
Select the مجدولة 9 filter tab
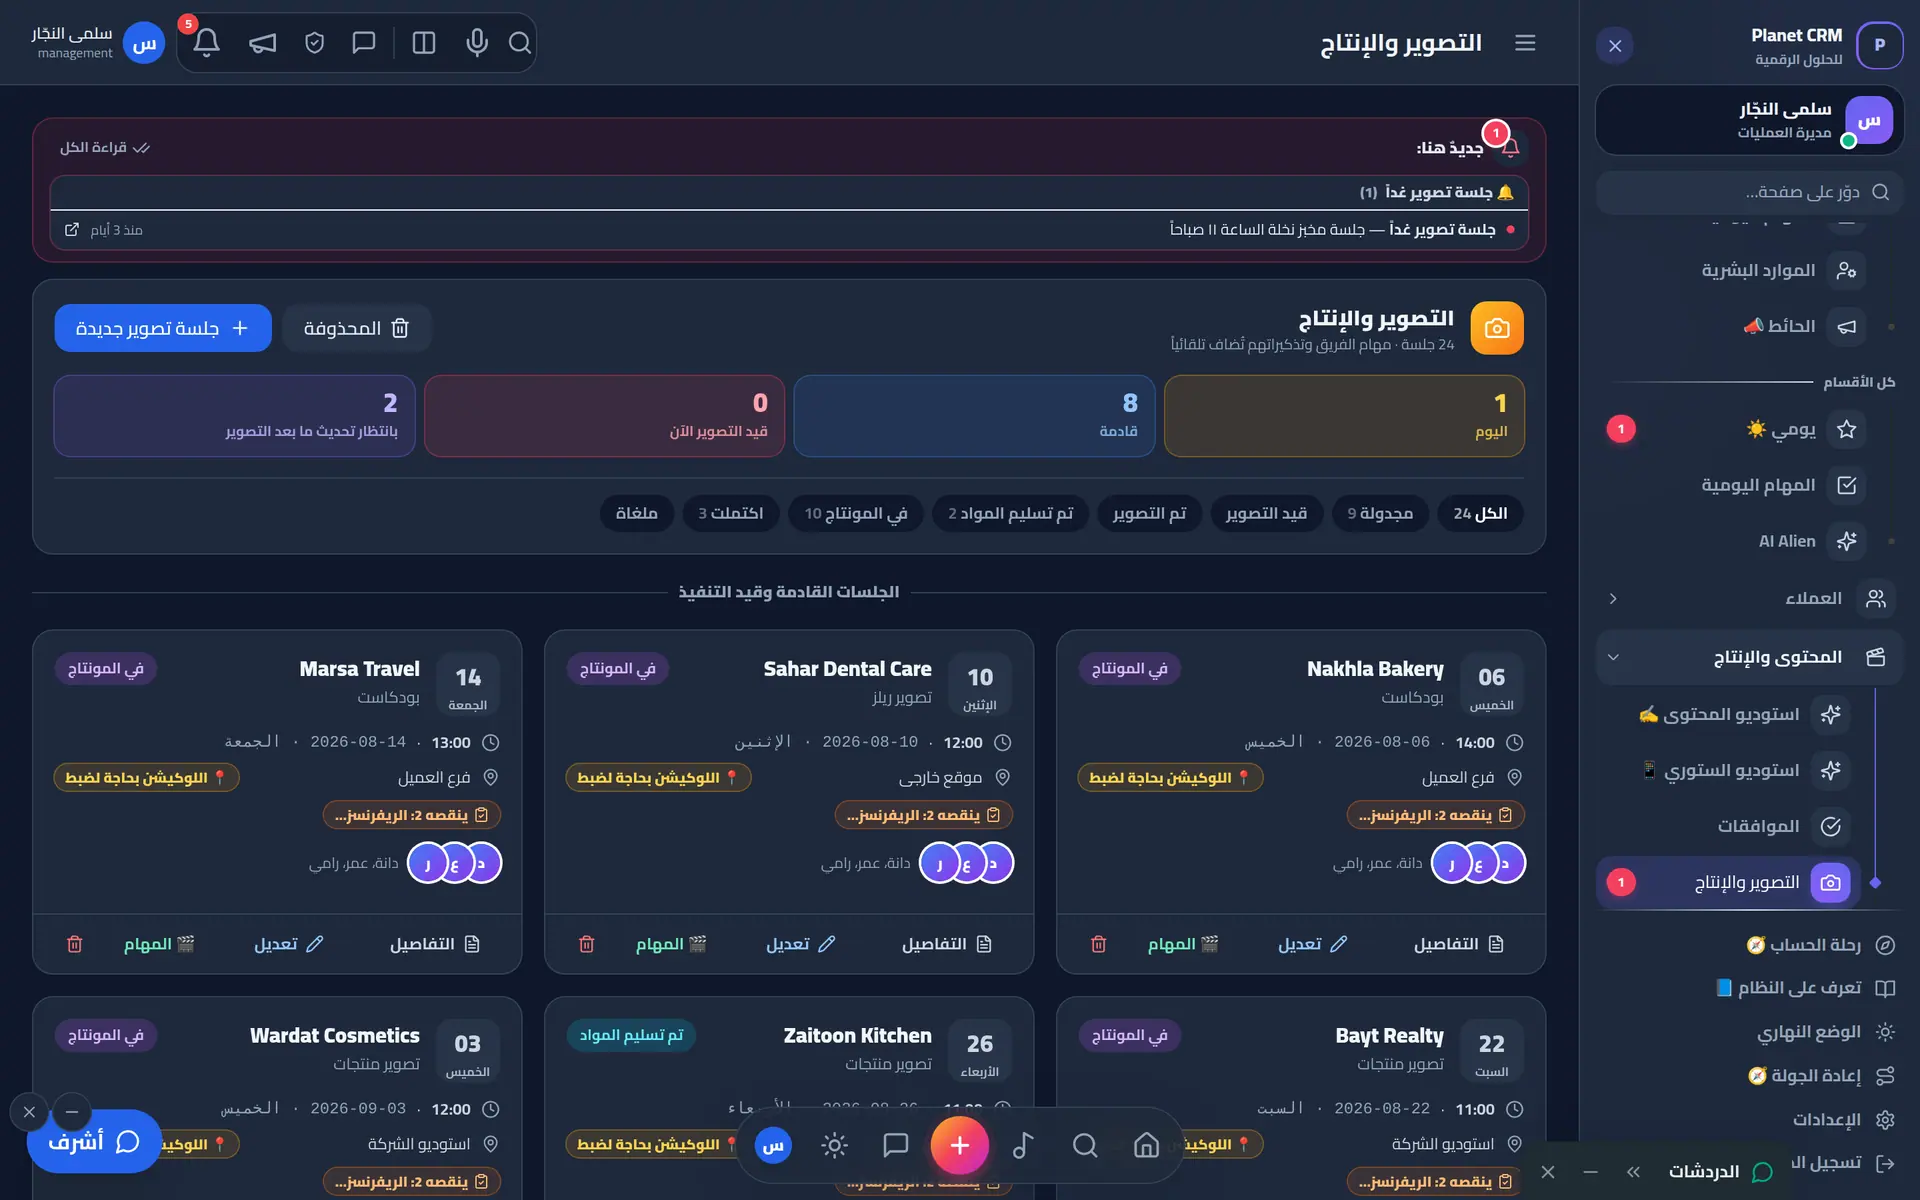(x=1379, y=513)
